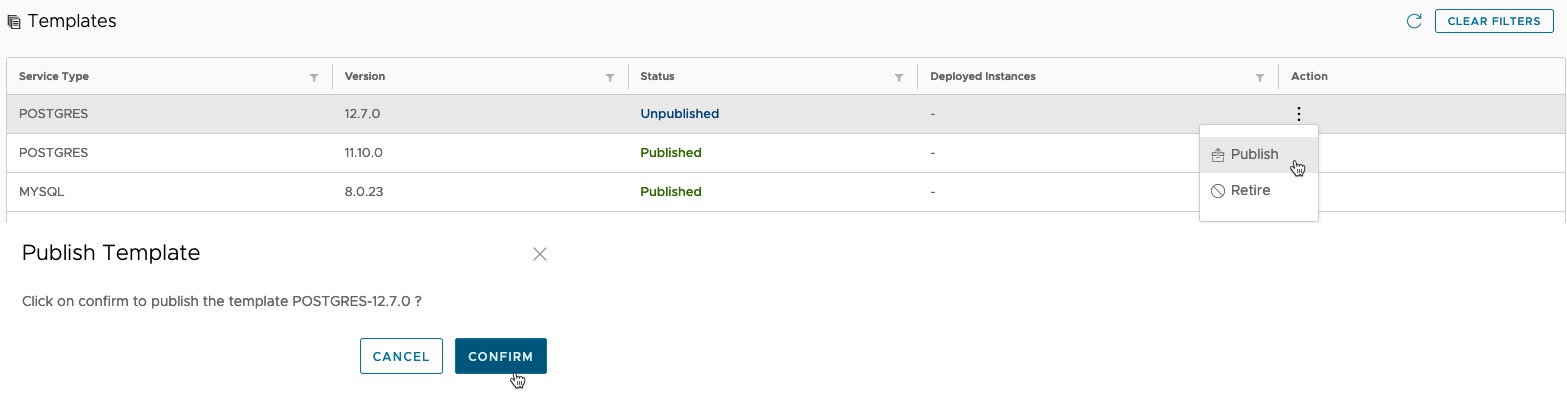Click the confirm publish message text
Screen dimensions: 1567x396
coord(221,301)
